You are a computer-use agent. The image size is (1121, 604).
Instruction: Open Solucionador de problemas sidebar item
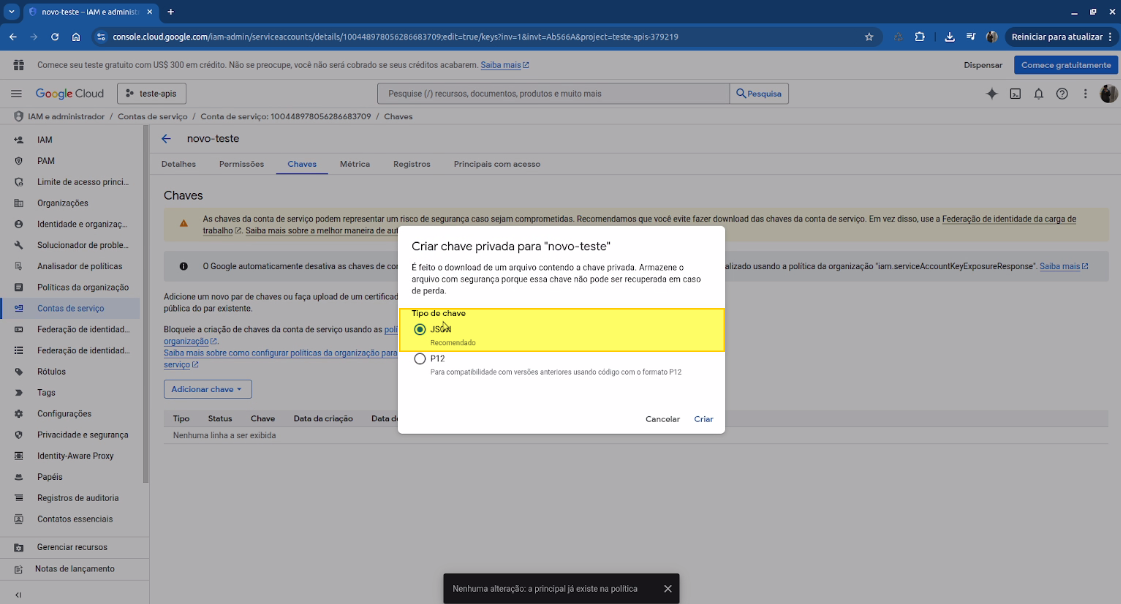(71, 245)
